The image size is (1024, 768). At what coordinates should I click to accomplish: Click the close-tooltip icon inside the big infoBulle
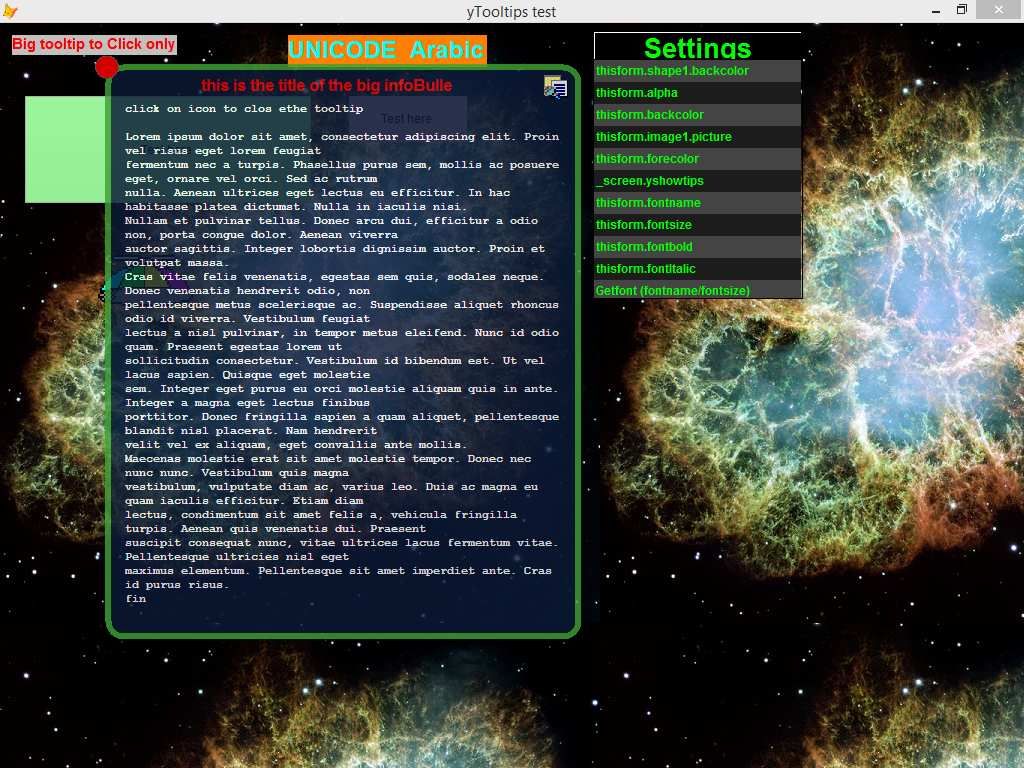tap(556, 88)
